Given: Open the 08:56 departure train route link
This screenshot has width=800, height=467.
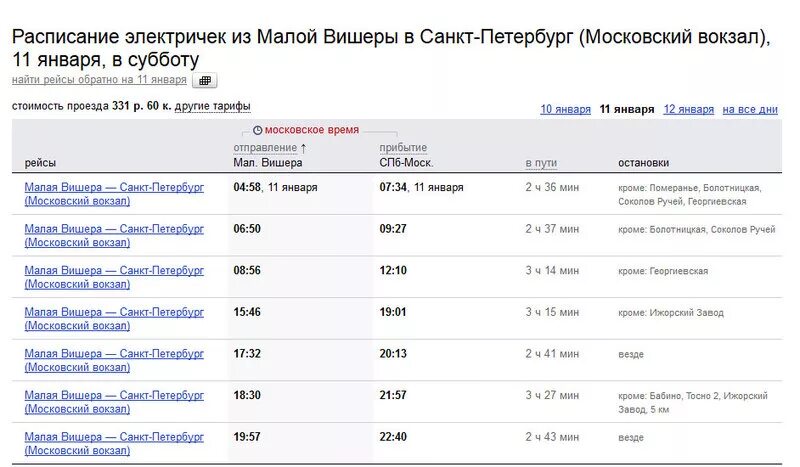Looking at the screenshot, I should click(x=114, y=277).
